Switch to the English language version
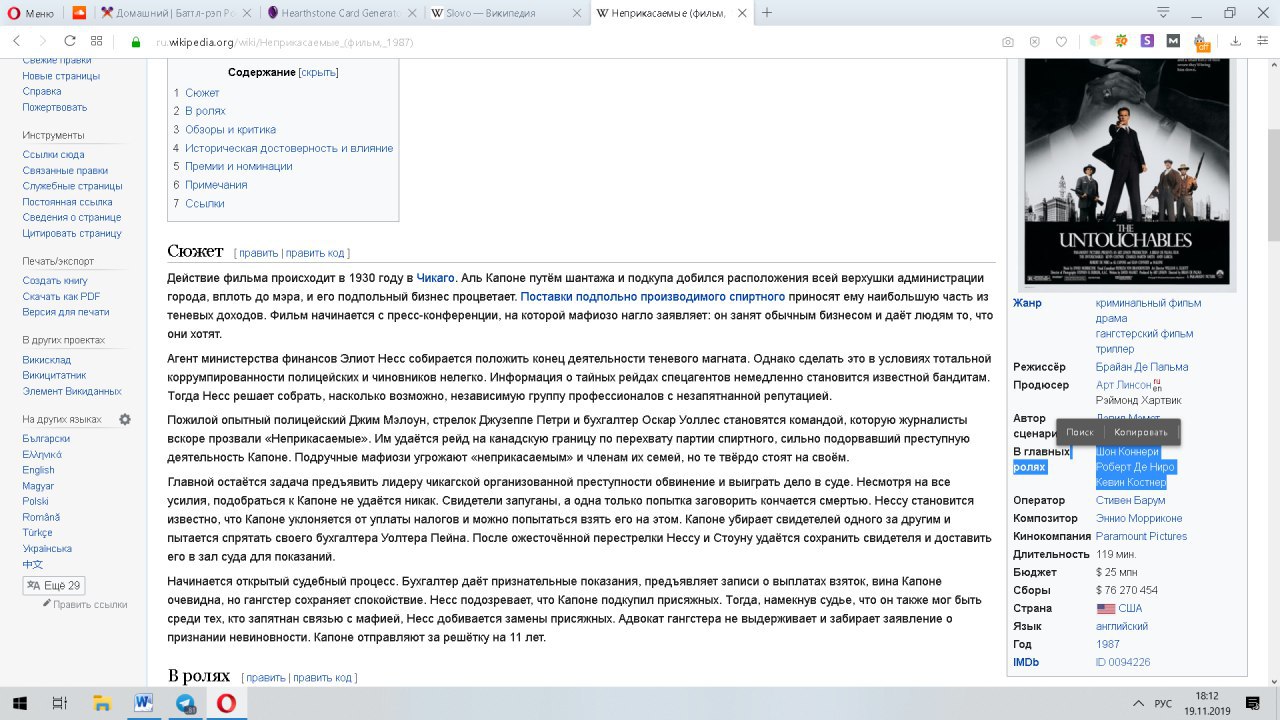The width and height of the screenshot is (1280, 720). [38, 470]
